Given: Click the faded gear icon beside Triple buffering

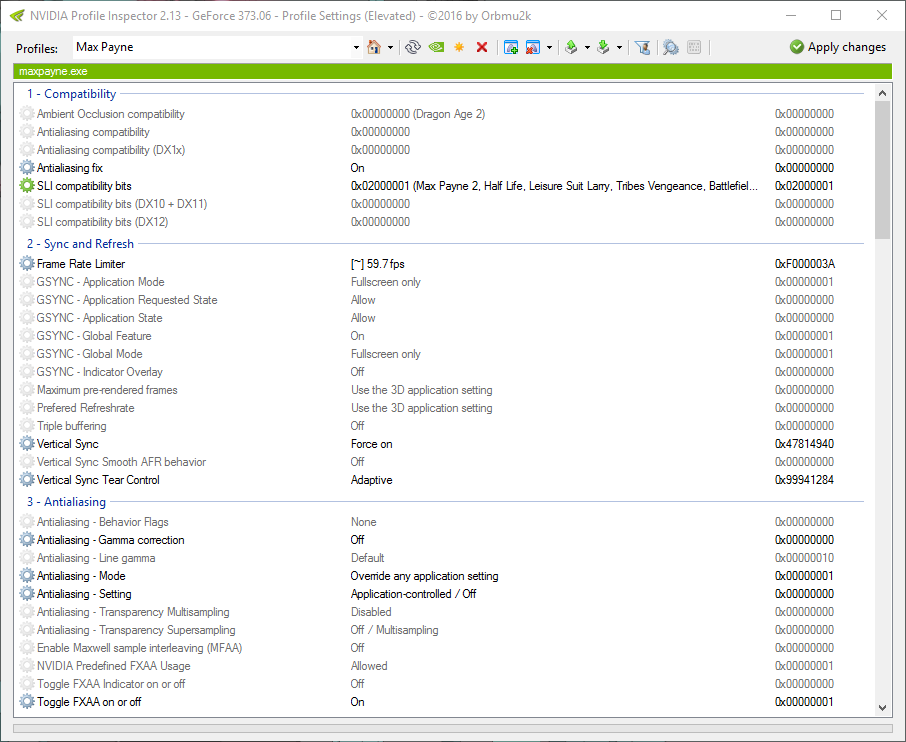Looking at the screenshot, I should (x=27, y=426).
